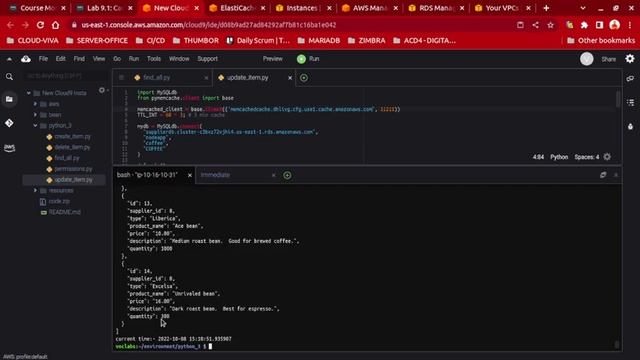The width and height of the screenshot is (640, 360).
Task: Open the Support menu
Action: click(x=207, y=59)
